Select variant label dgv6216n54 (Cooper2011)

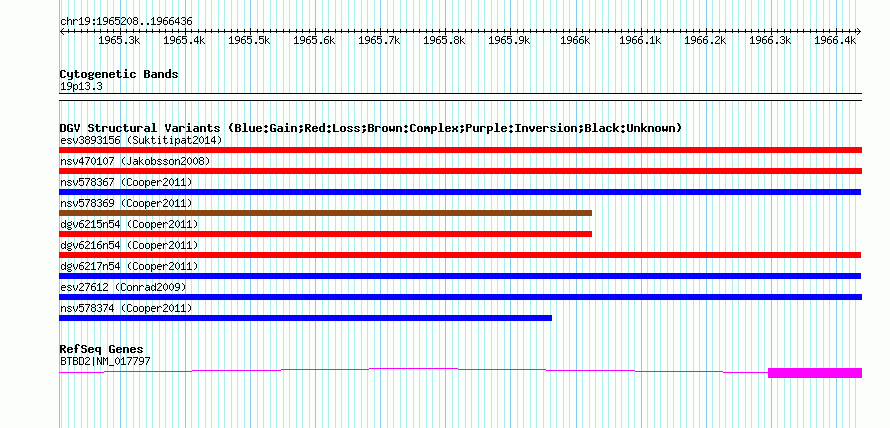pyautogui.click(x=129, y=245)
